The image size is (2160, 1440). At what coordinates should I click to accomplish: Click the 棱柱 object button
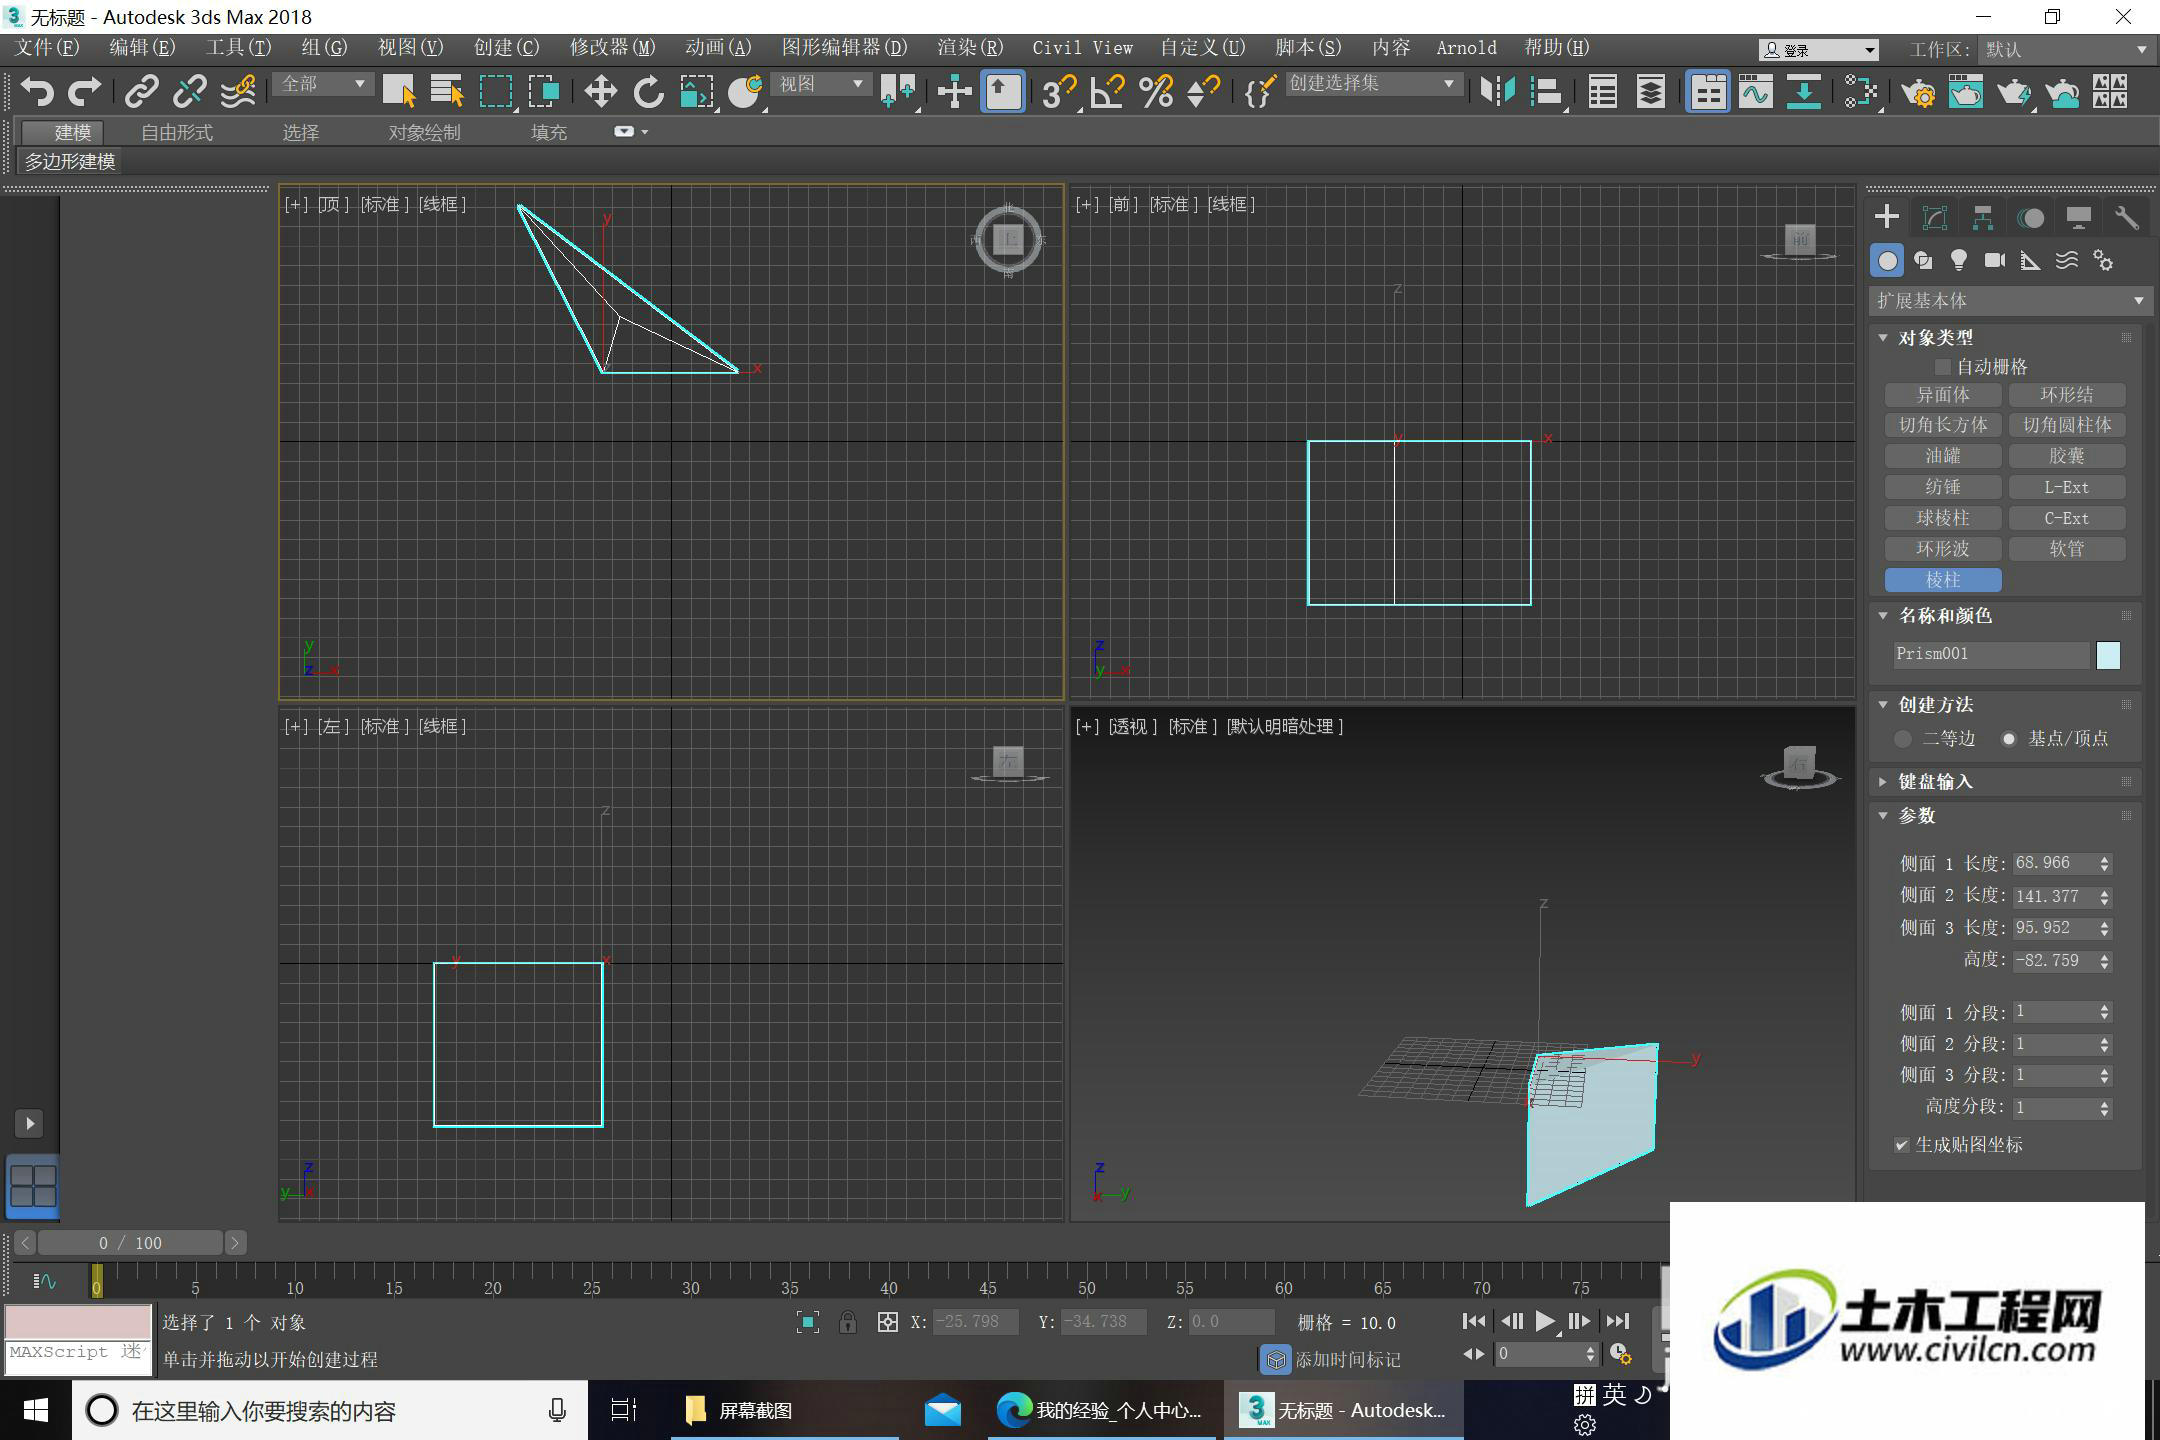point(1943,581)
